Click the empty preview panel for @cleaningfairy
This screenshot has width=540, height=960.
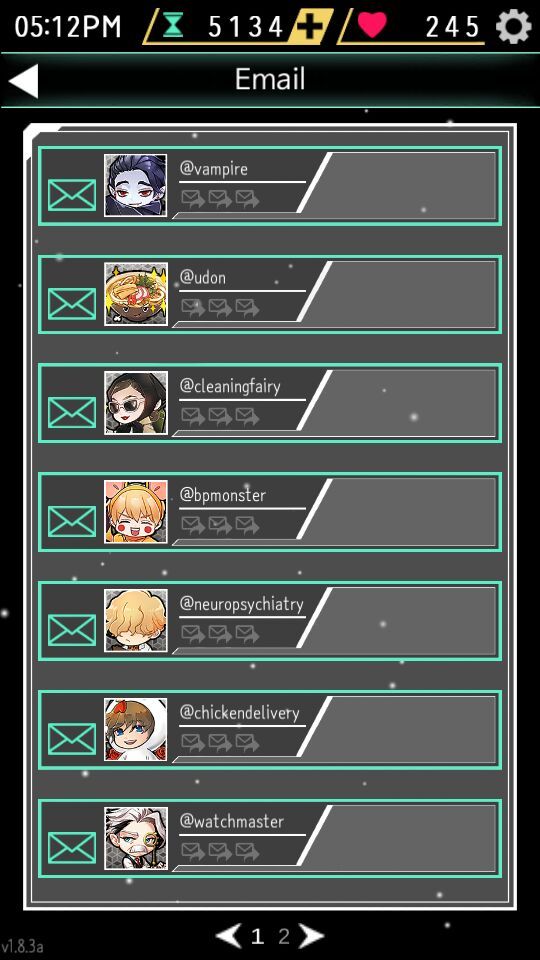click(405, 403)
